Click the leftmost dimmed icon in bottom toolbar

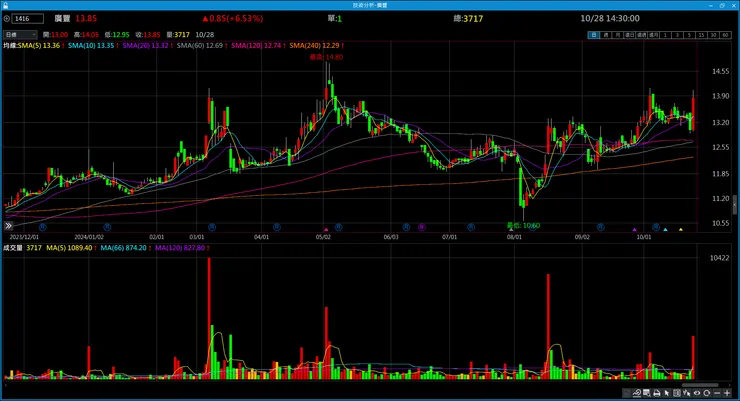click(627, 393)
